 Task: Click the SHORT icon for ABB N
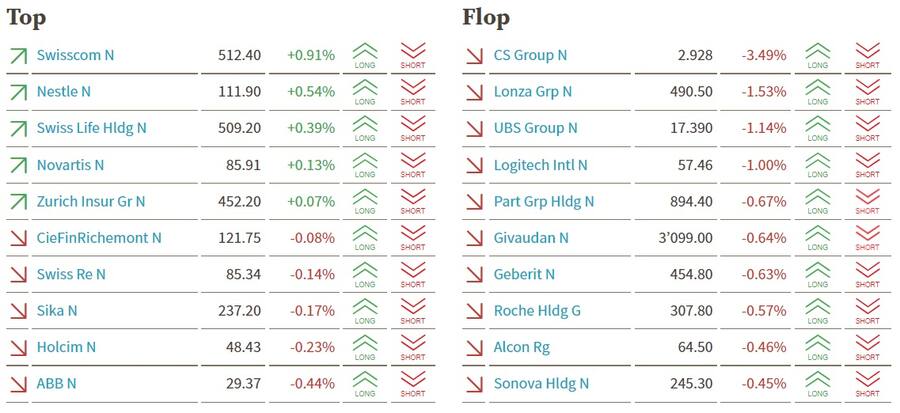(413, 384)
